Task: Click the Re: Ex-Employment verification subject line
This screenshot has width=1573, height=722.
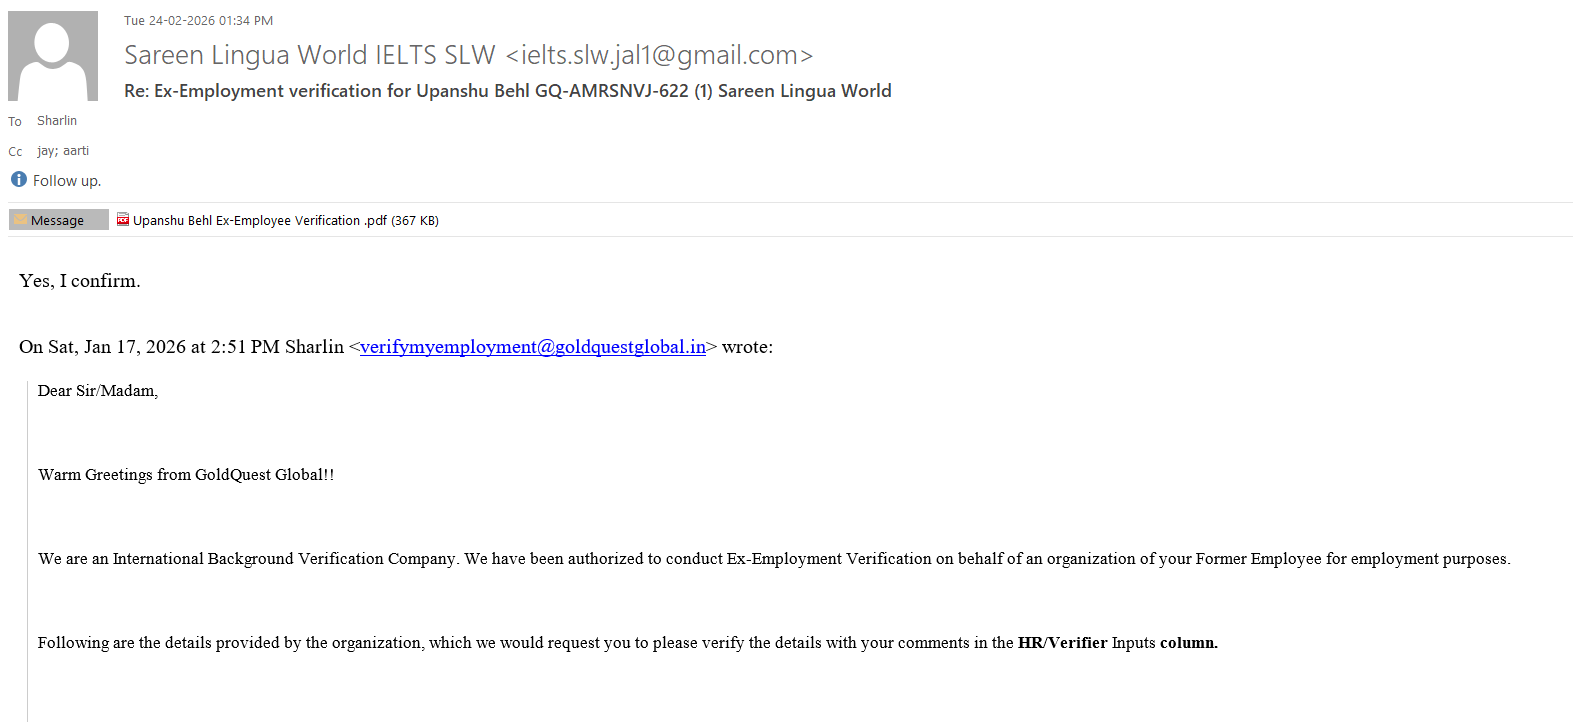Action: [x=507, y=91]
